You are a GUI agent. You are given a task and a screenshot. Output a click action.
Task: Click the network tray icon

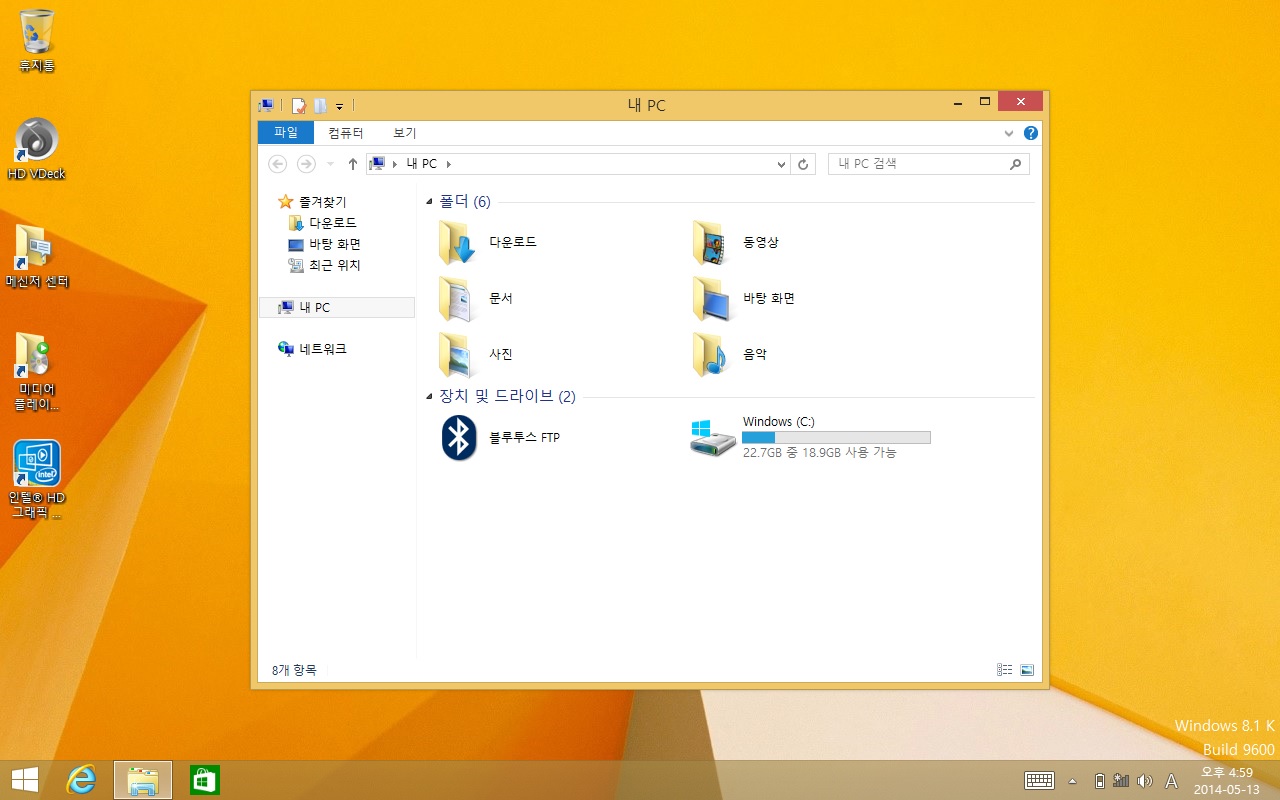pyautogui.click(x=1121, y=780)
